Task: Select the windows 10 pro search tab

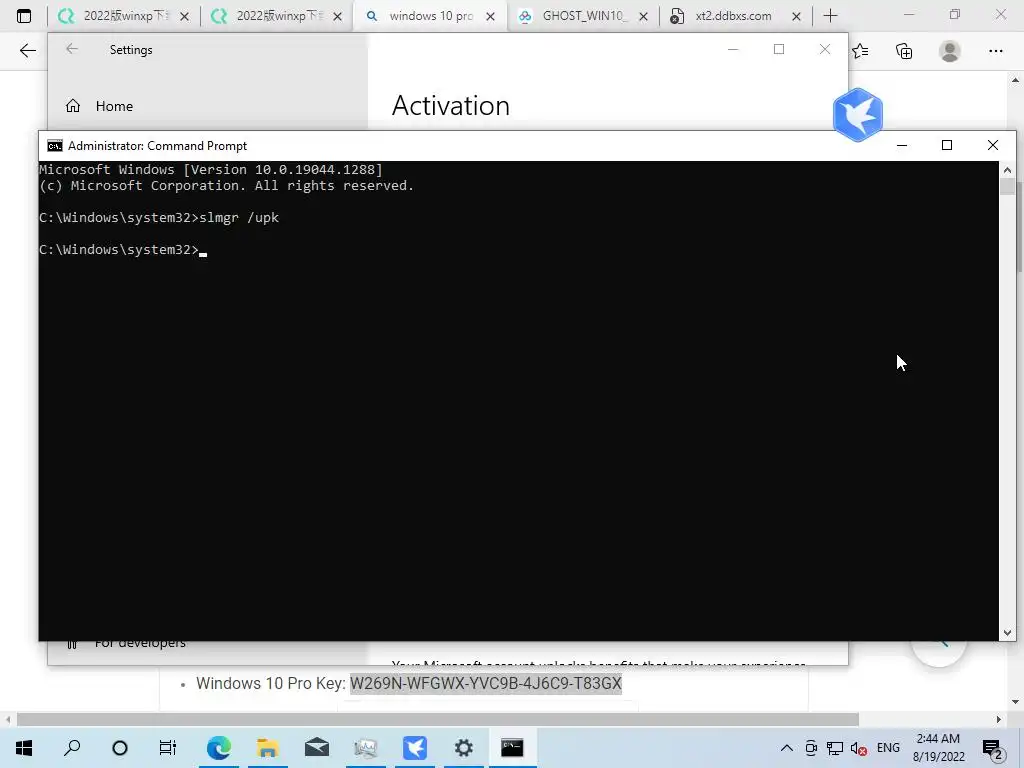Action: tap(430, 16)
